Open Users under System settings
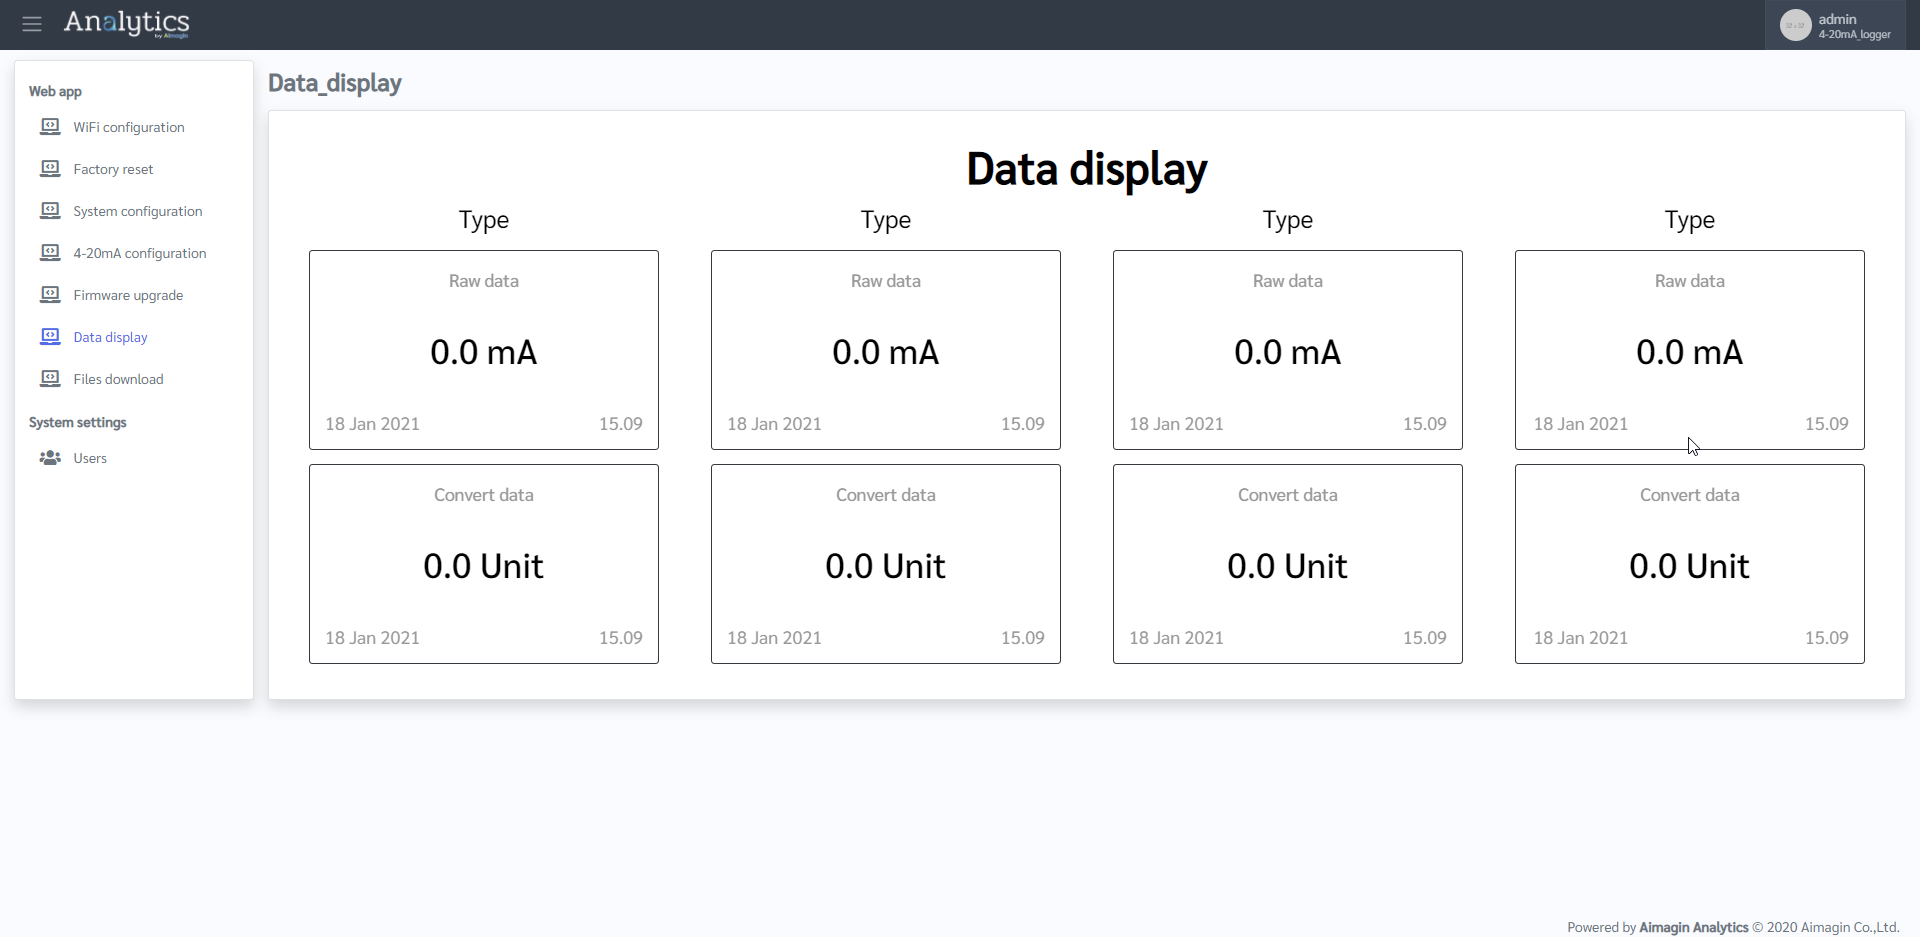The image size is (1920, 937). (90, 458)
